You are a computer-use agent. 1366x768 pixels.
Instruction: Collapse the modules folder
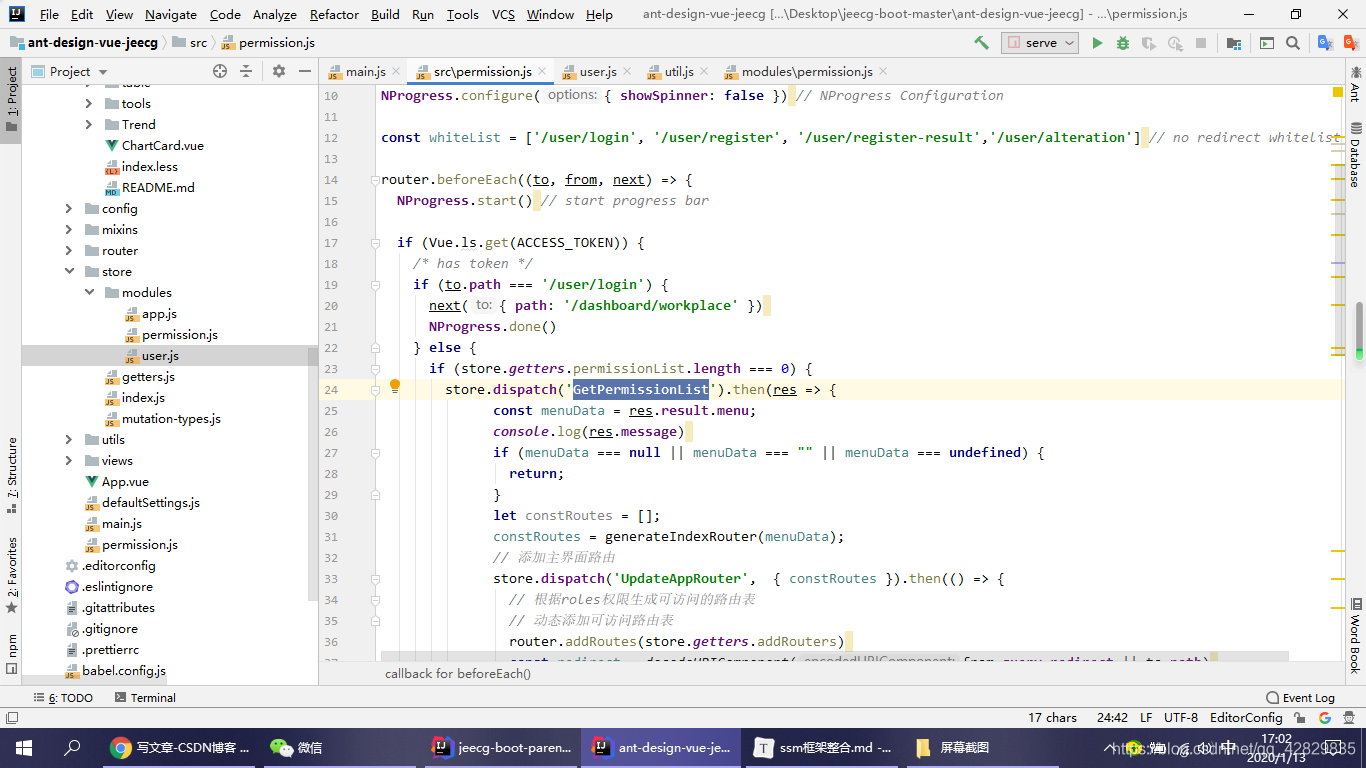88,292
